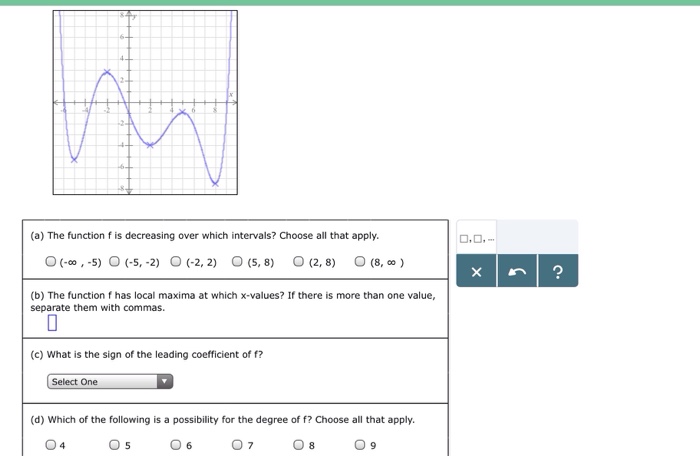Select degree 4 checkbox

(x=51, y=444)
